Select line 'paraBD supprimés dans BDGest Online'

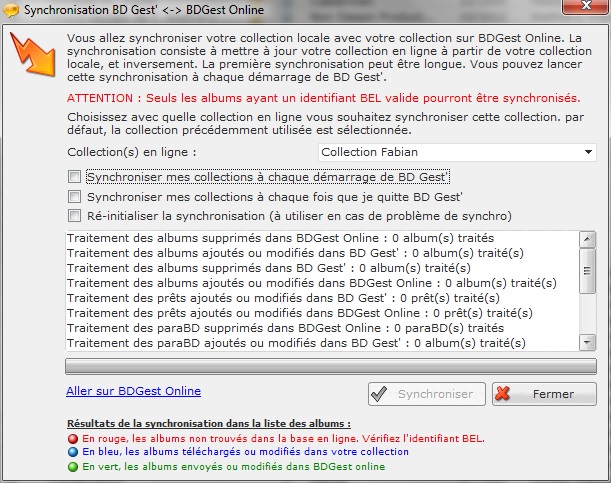click(x=286, y=328)
